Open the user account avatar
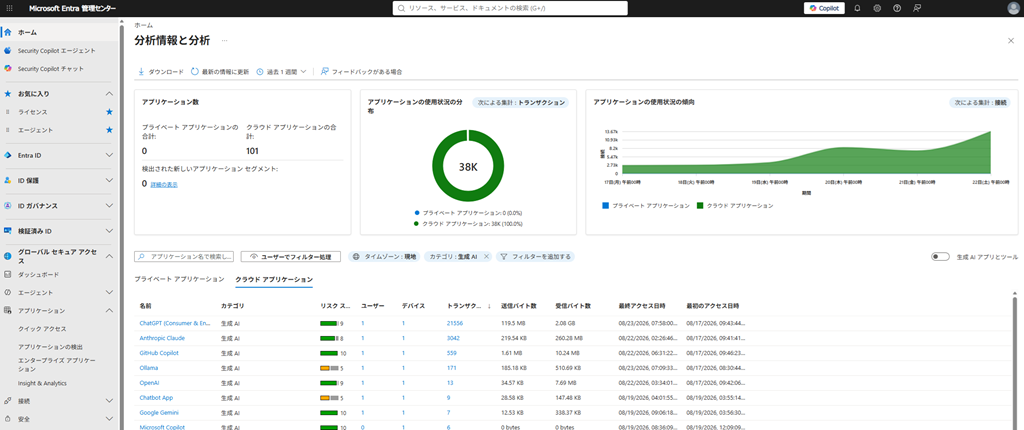Screen dimensions: 1024x430 (x=1013, y=8)
